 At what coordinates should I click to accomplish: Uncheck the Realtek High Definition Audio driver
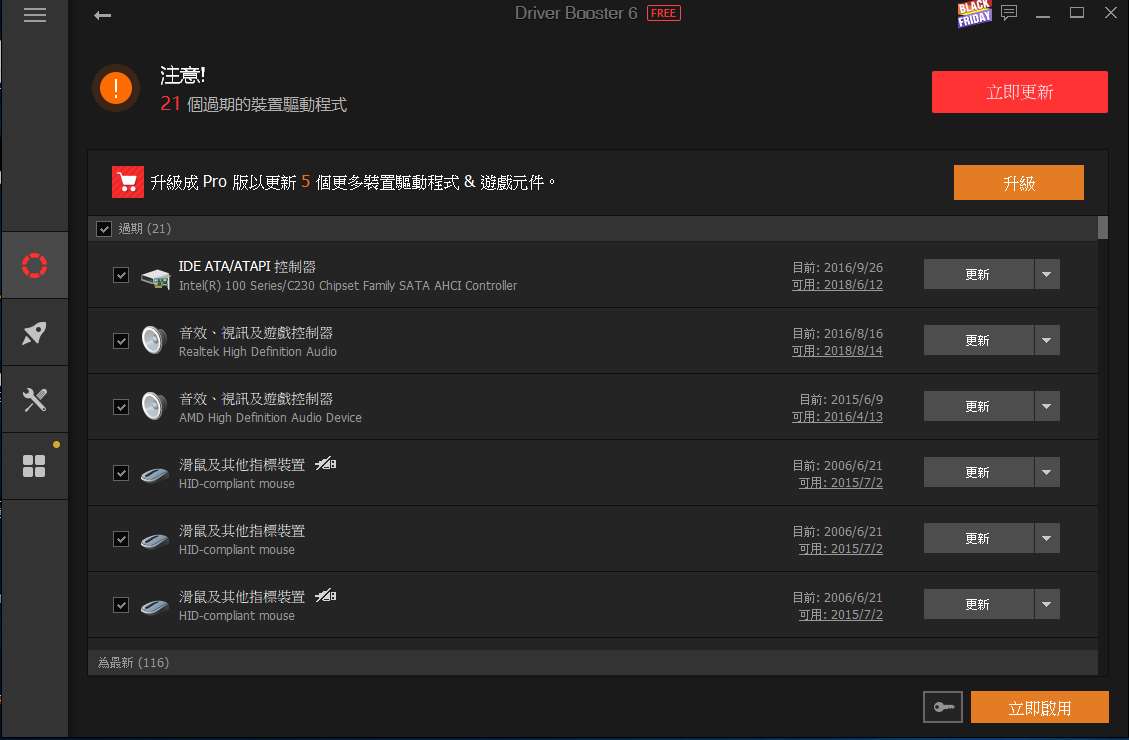(121, 340)
